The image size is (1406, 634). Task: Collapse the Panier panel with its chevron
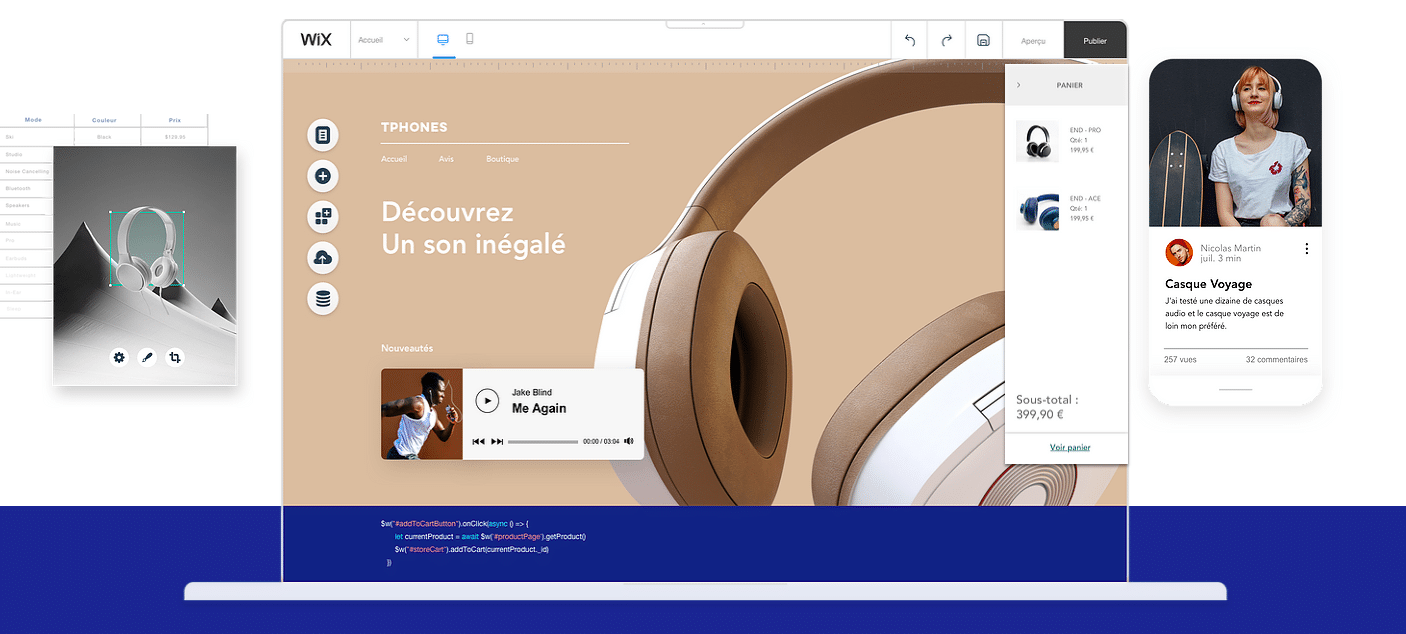pos(1017,86)
